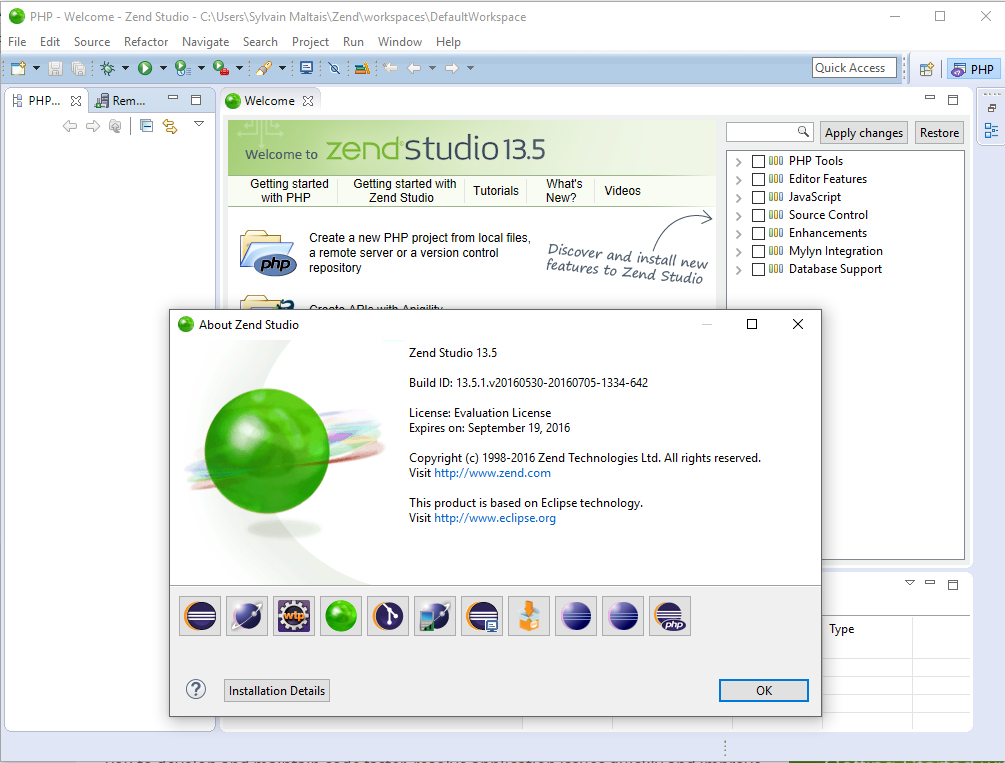1005x763 pixels.
Task: Open the dropdown arrow beside the Run icon
Action: pos(163,68)
